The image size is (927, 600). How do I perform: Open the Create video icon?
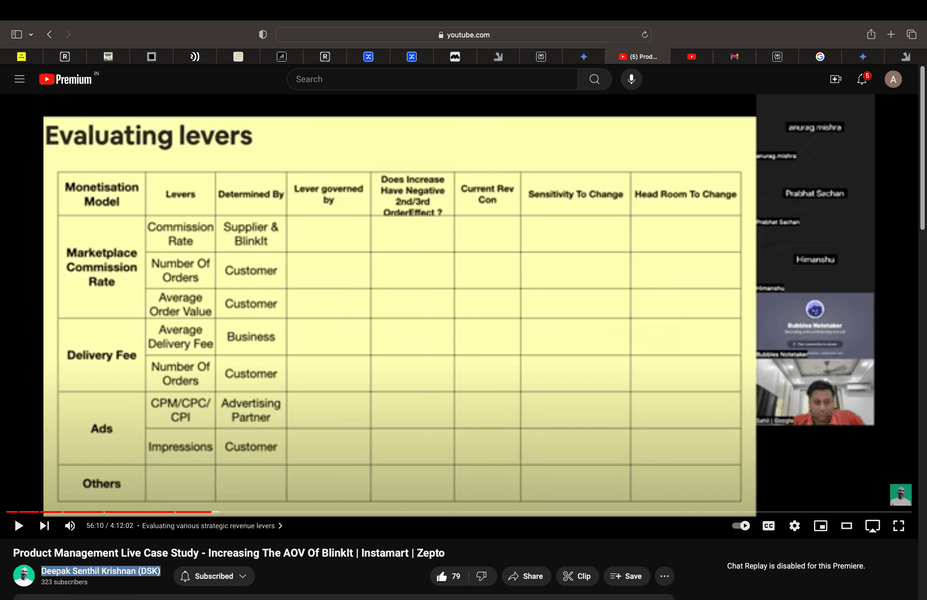835,79
